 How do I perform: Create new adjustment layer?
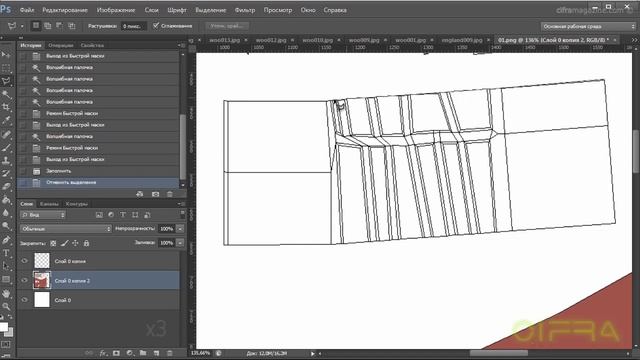[130, 353]
